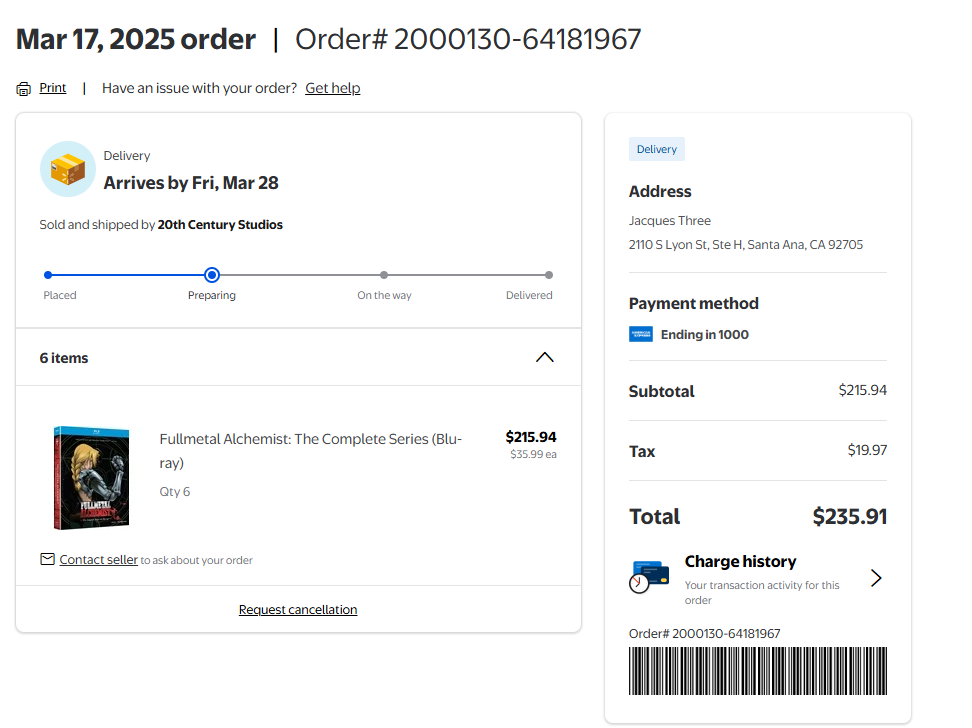Click the envelope icon beside Contact seller

[x=47, y=559]
